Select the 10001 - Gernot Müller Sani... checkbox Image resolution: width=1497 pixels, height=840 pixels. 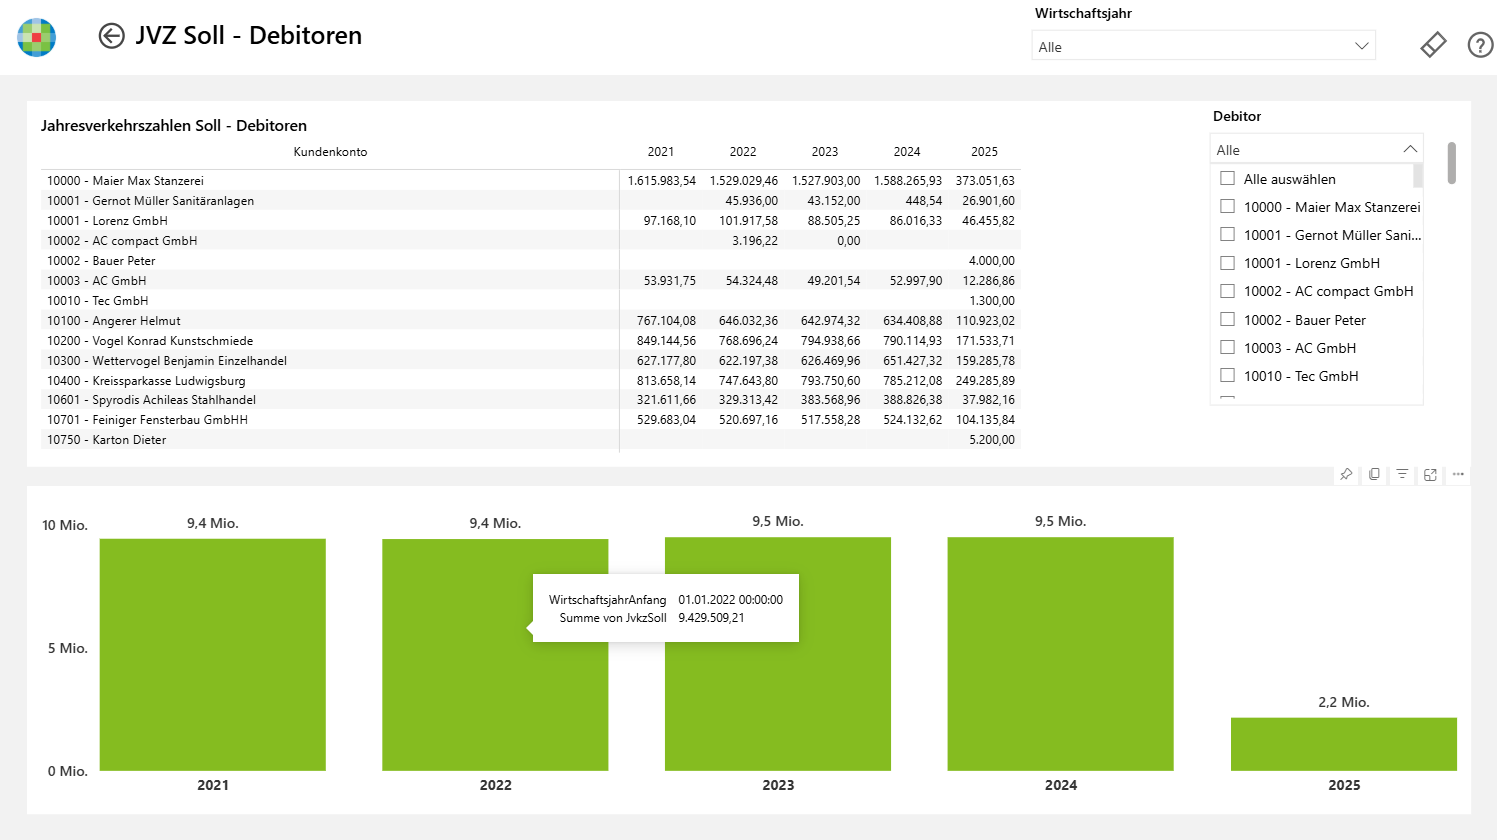1227,234
